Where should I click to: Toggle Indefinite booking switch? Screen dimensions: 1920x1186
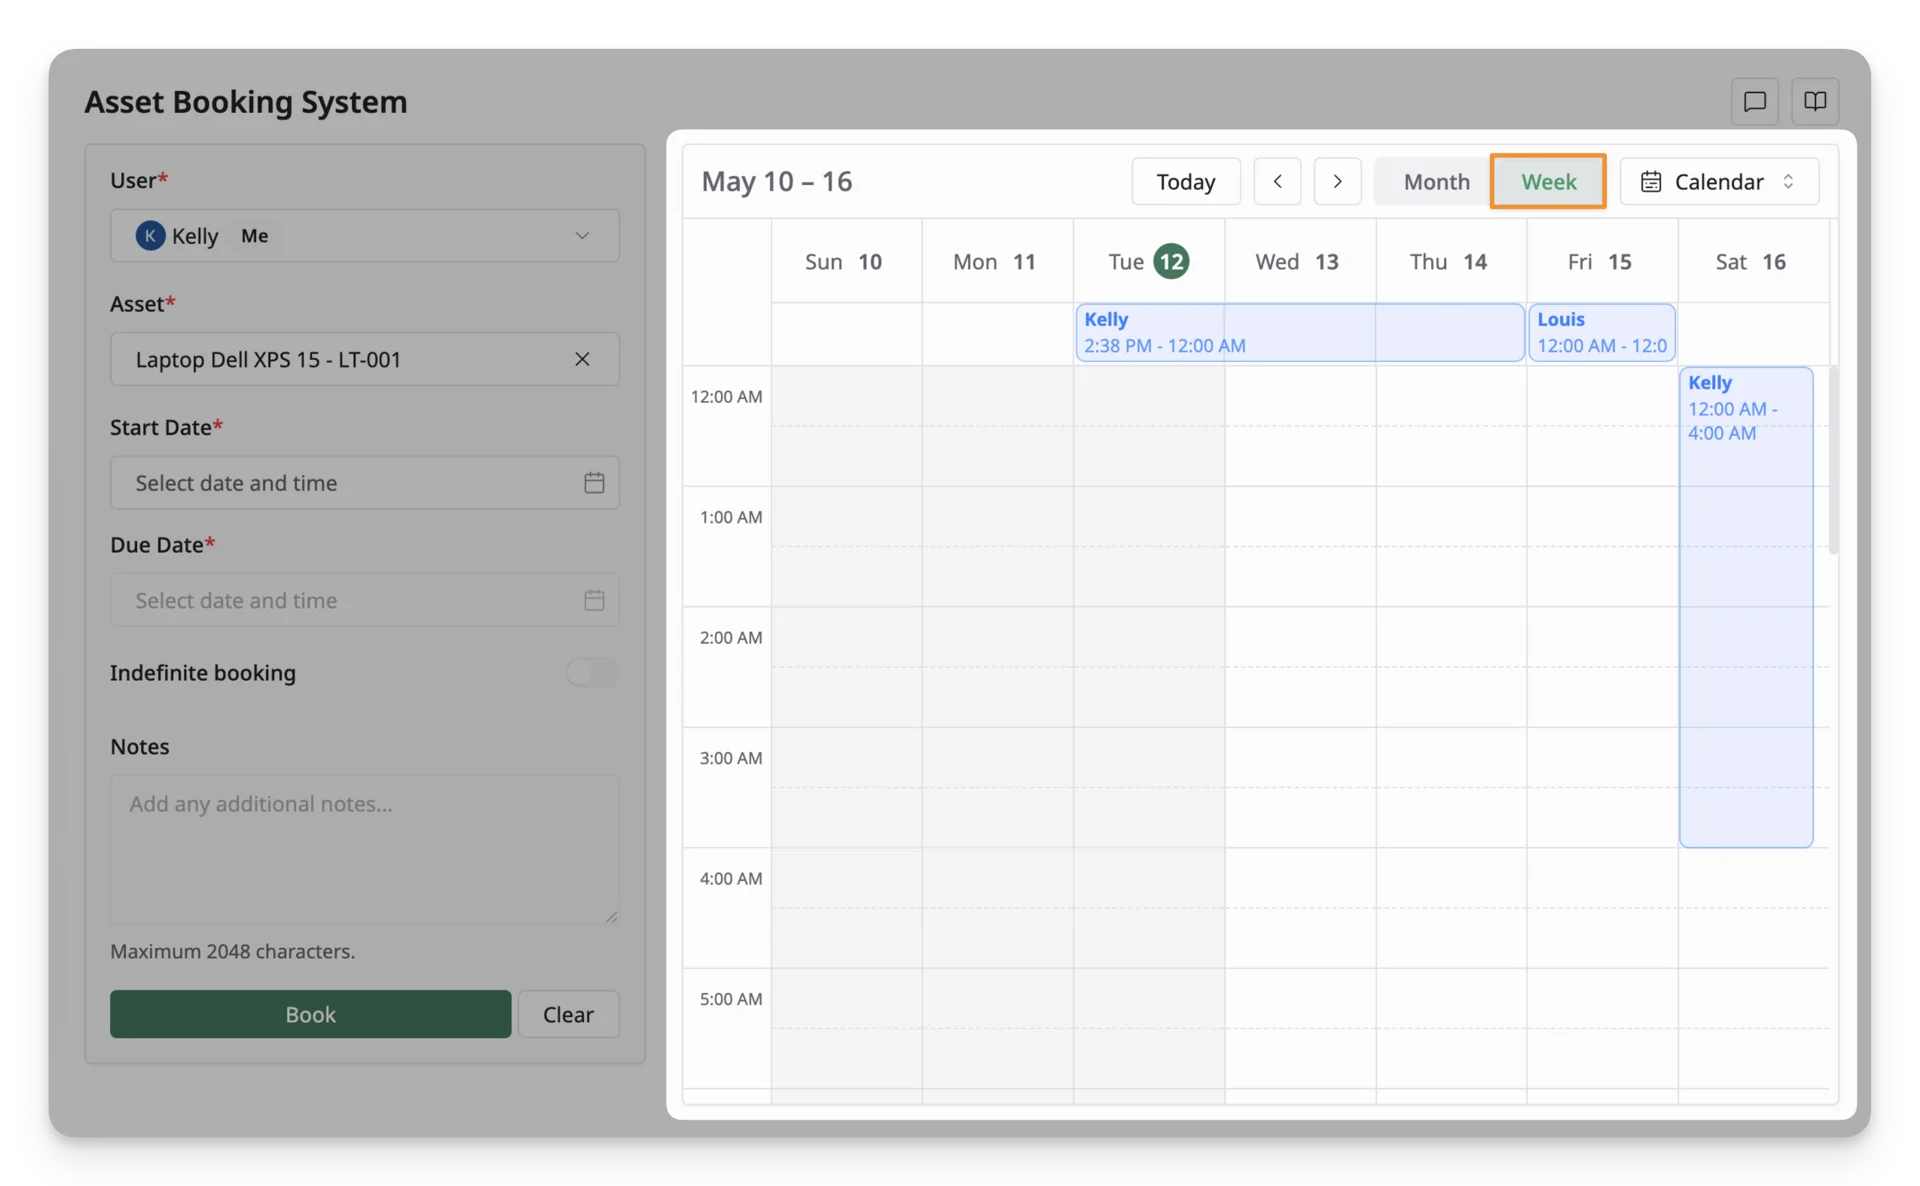592,672
